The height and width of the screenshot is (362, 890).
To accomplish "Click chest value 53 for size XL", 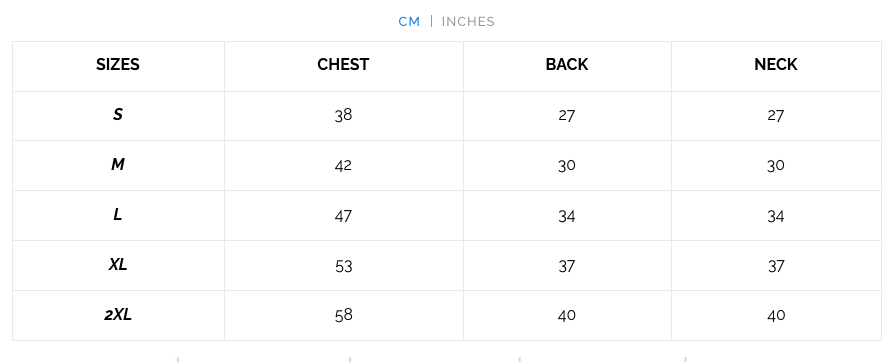I will 343,266.
